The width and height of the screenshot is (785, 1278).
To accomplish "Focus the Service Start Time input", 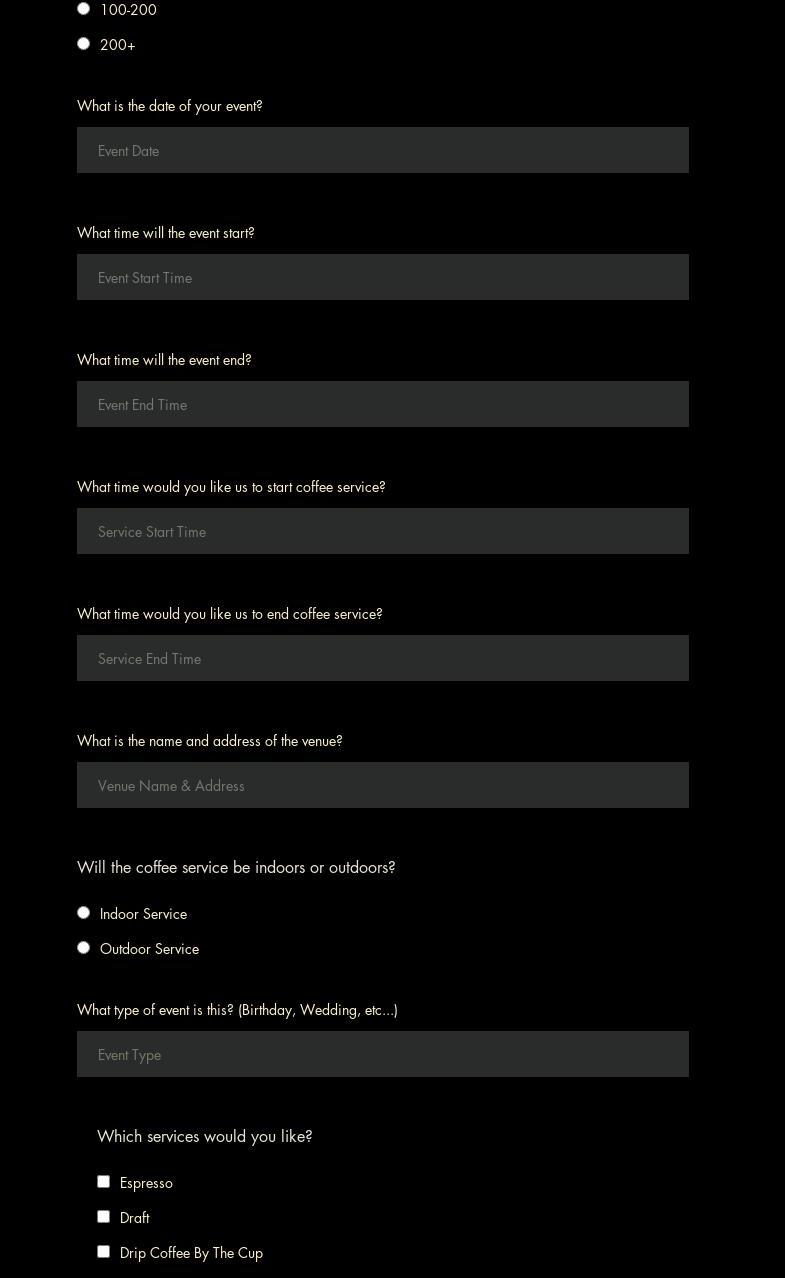I will click(x=382, y=531).
